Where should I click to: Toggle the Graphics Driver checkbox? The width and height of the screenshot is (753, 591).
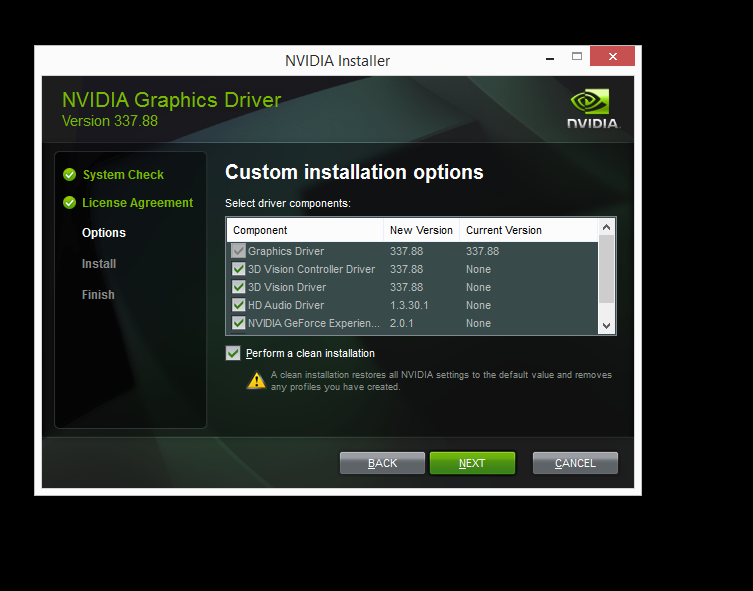238,251
